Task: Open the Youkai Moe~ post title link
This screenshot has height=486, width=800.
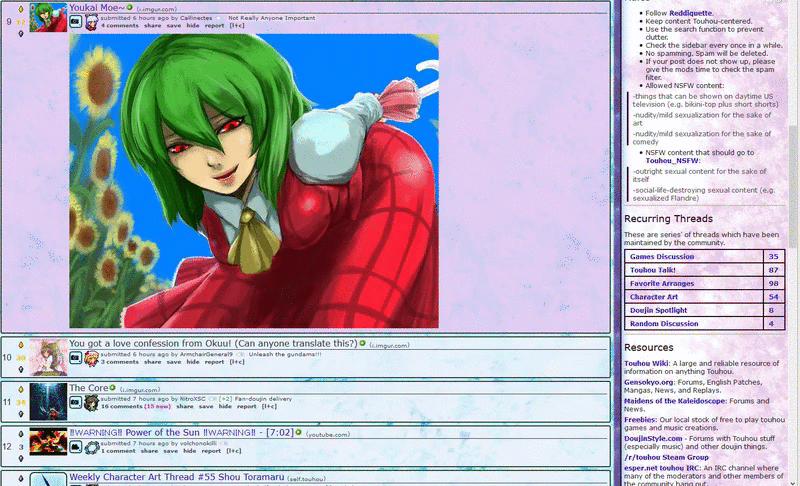Action: (97, 8)
